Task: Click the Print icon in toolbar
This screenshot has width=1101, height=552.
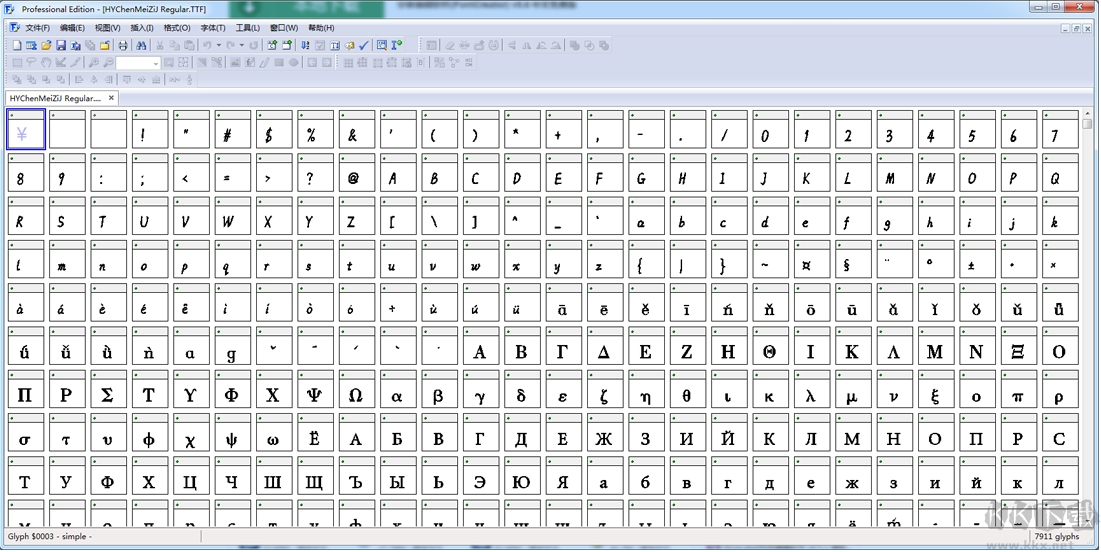Action: tap(123, 46)
